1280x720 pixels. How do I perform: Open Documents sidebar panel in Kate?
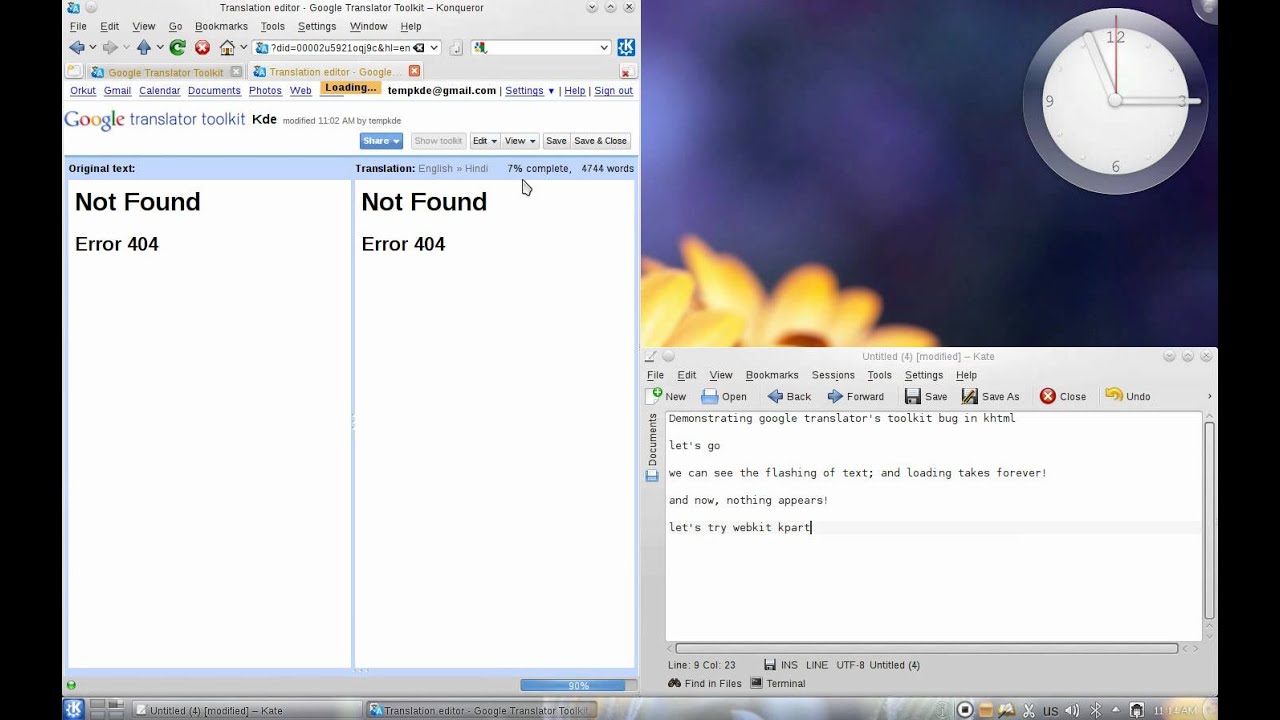(x=653, y=447)
